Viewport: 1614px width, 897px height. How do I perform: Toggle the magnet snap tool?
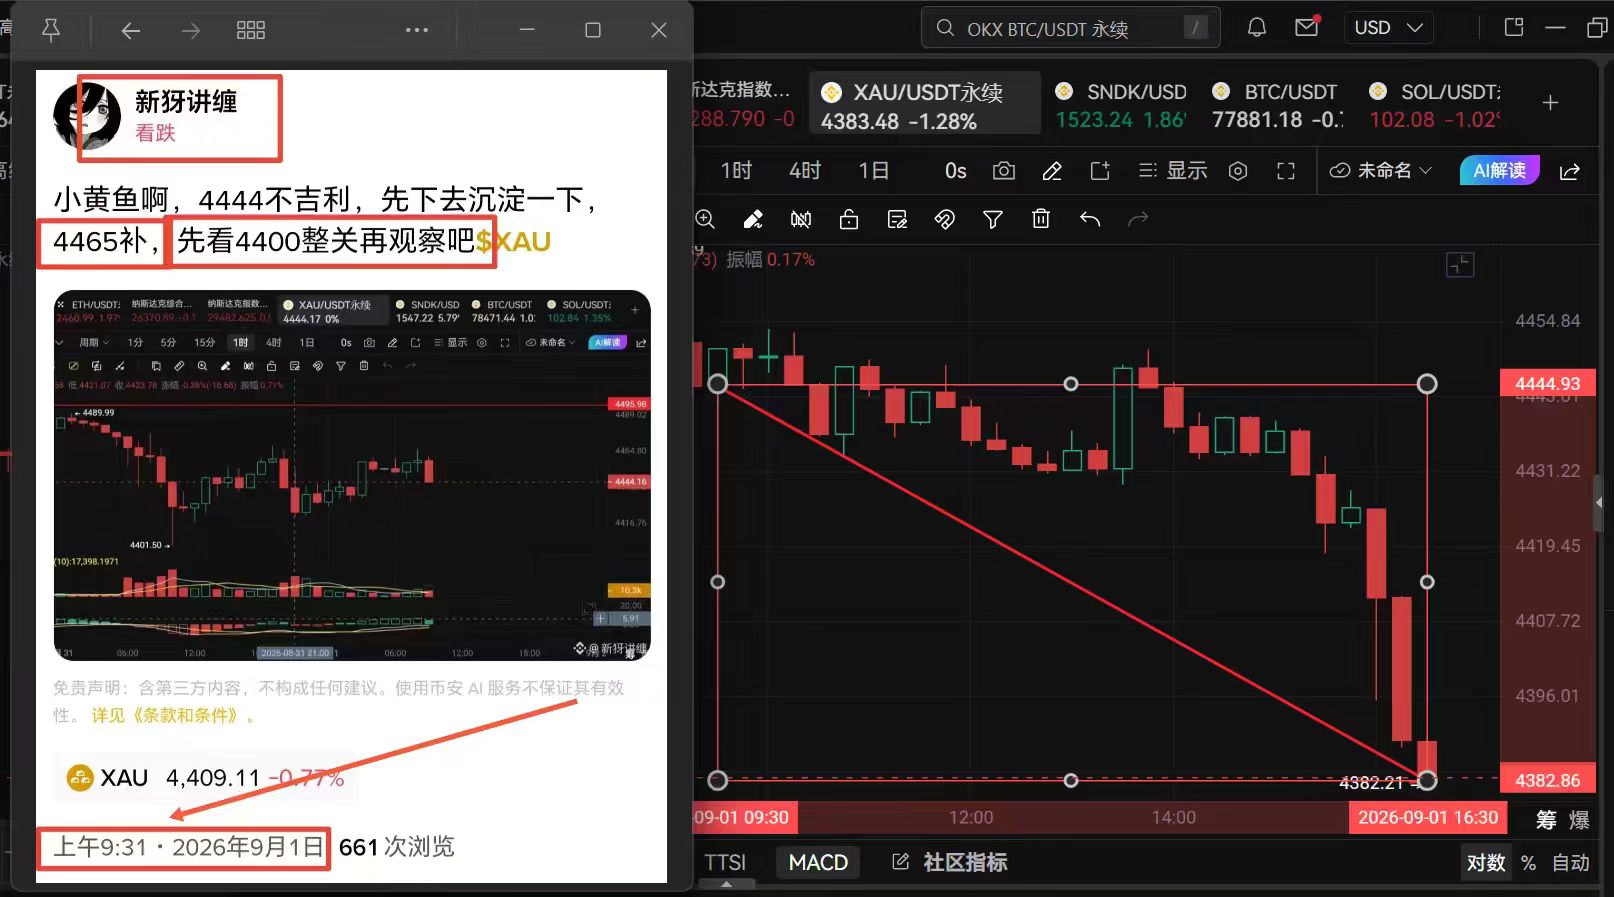click(945, 219)
